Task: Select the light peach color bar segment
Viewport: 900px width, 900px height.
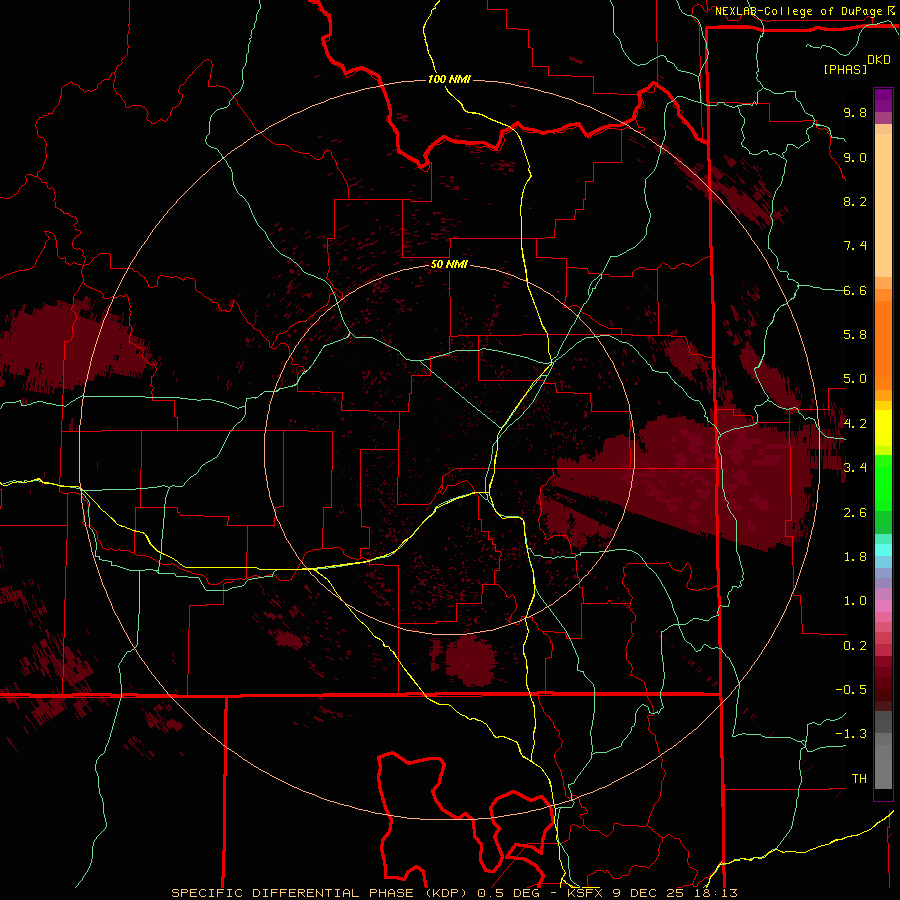Action: coord(883,205)
